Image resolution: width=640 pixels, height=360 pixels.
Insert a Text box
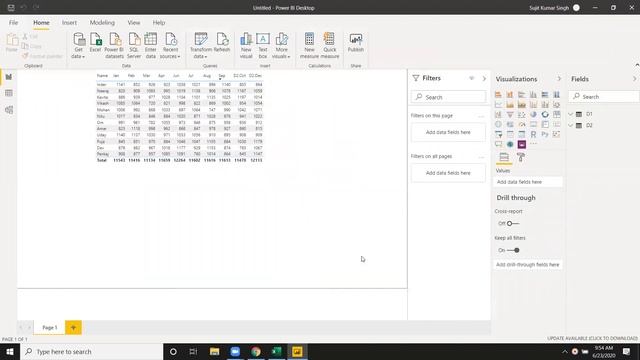point(263,46)
